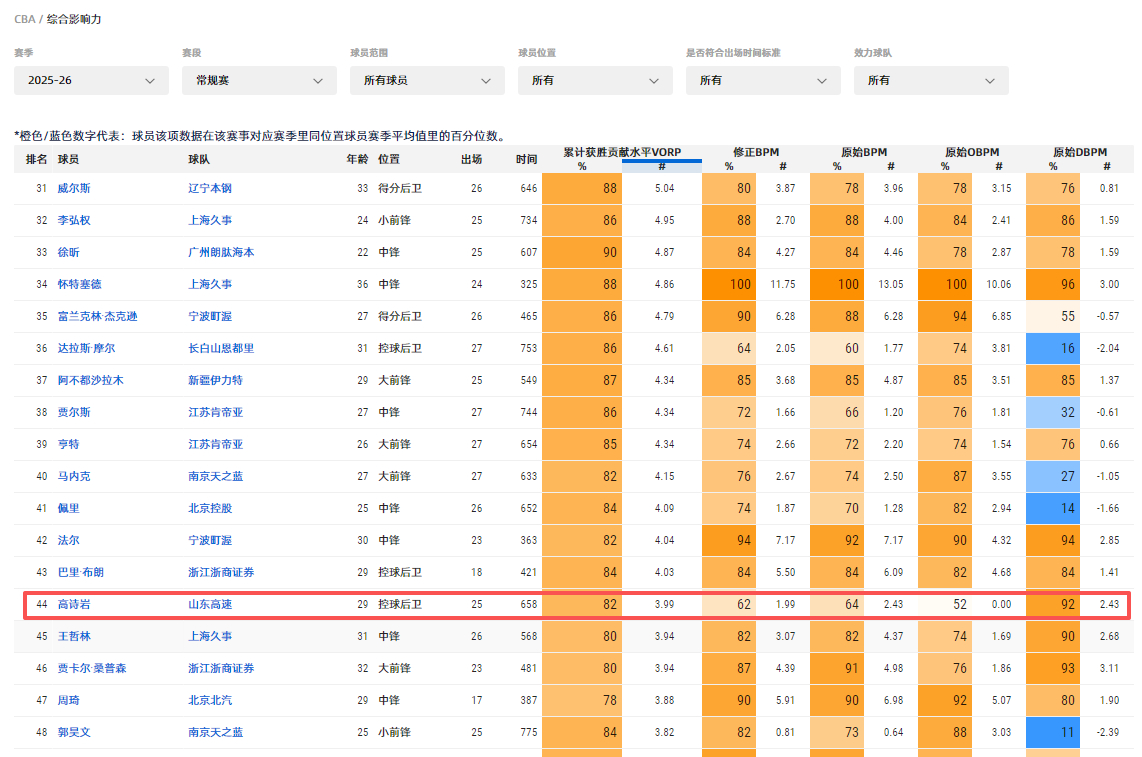Click the 原始OBPM column header

[x=972, y=152]
